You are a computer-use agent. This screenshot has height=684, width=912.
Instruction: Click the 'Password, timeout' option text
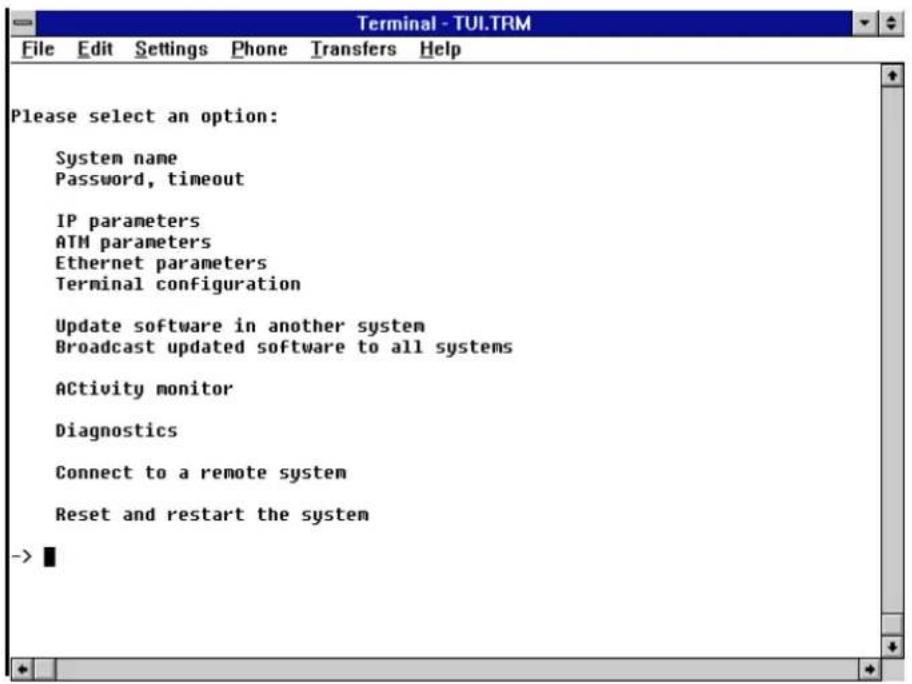click(x=150, y=179)
